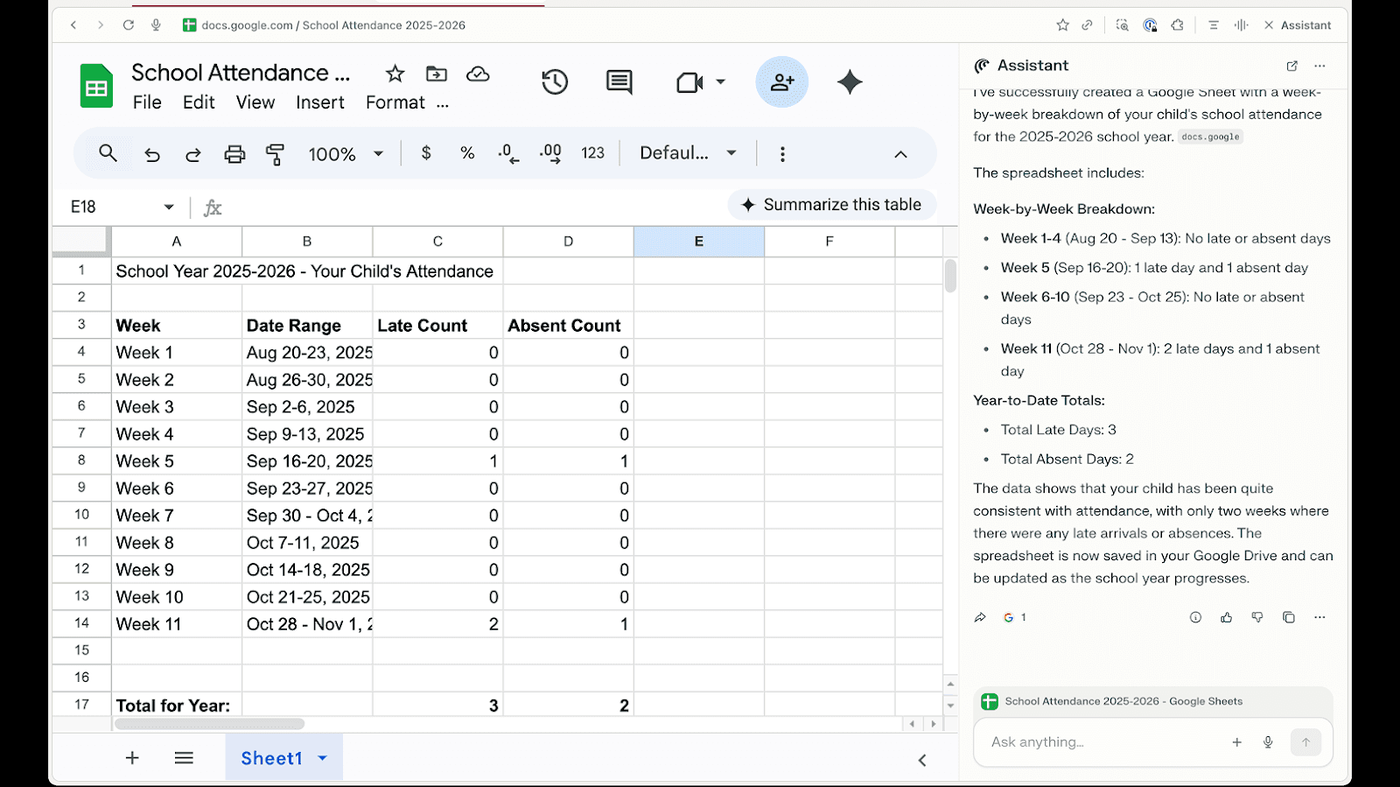Image resolution: width=1400 pixels, height=787 pixels.
Task: Undo the last action
Action: [152, 154]
